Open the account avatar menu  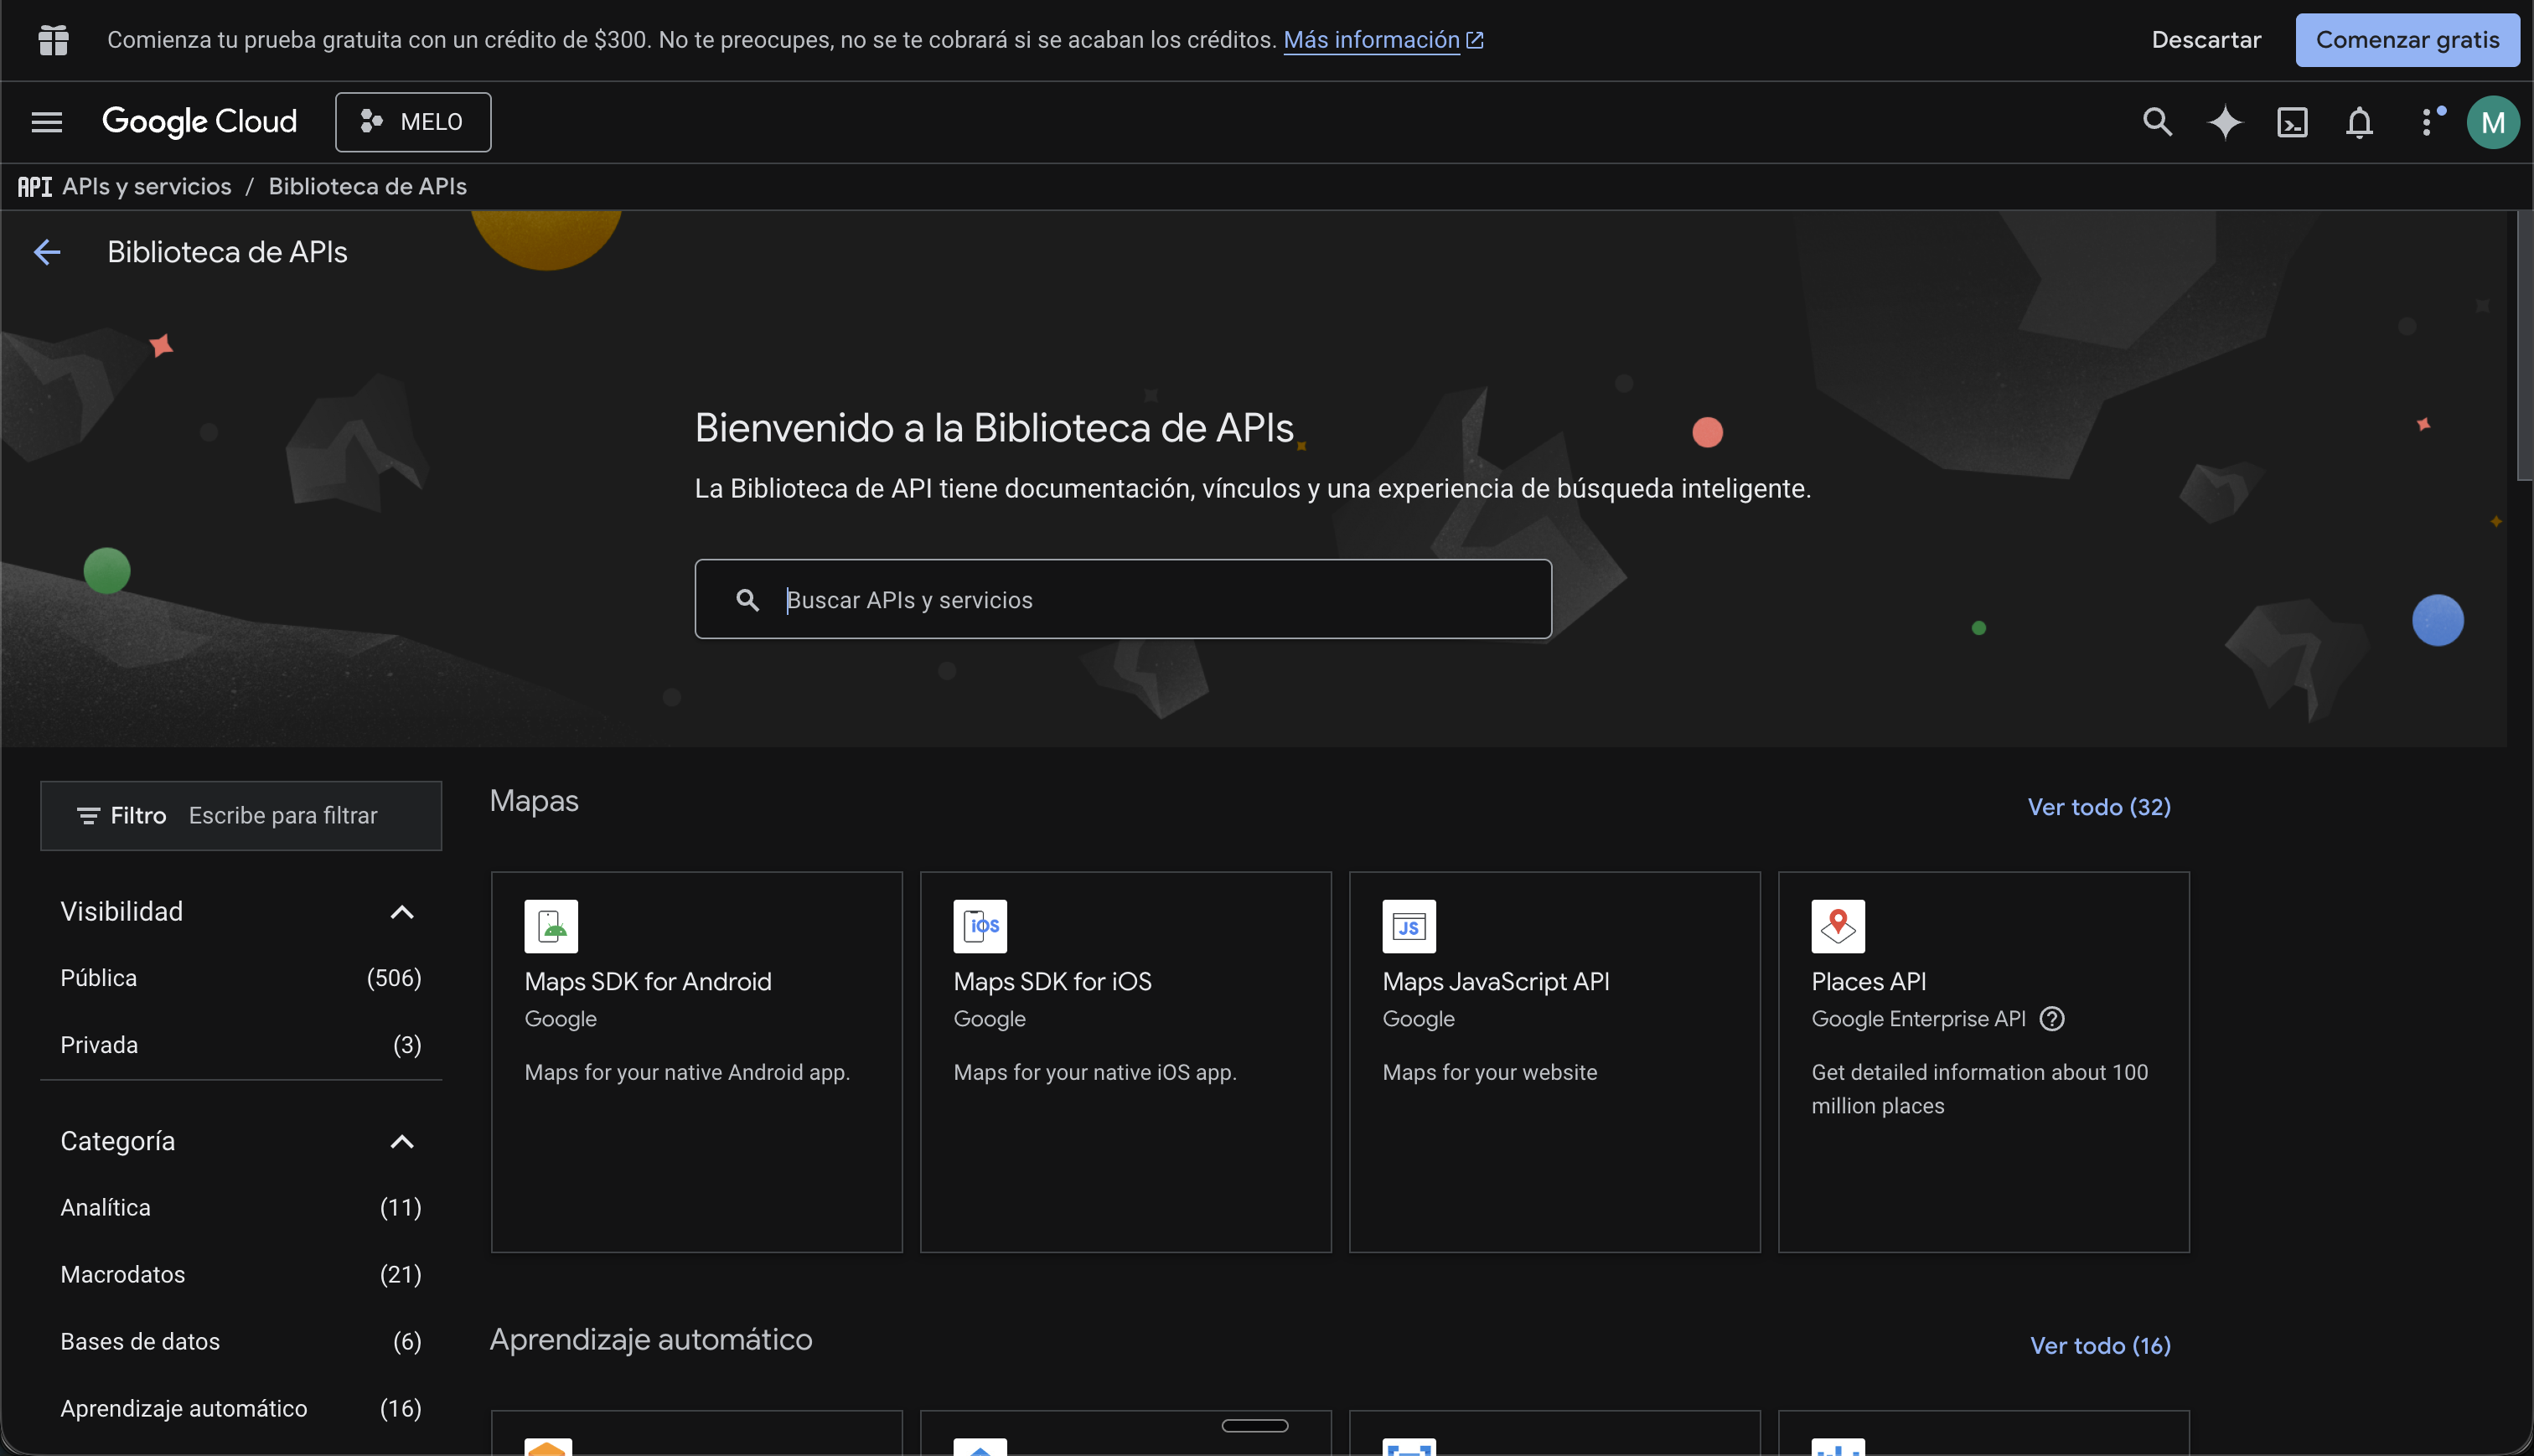click(2494, 121)
